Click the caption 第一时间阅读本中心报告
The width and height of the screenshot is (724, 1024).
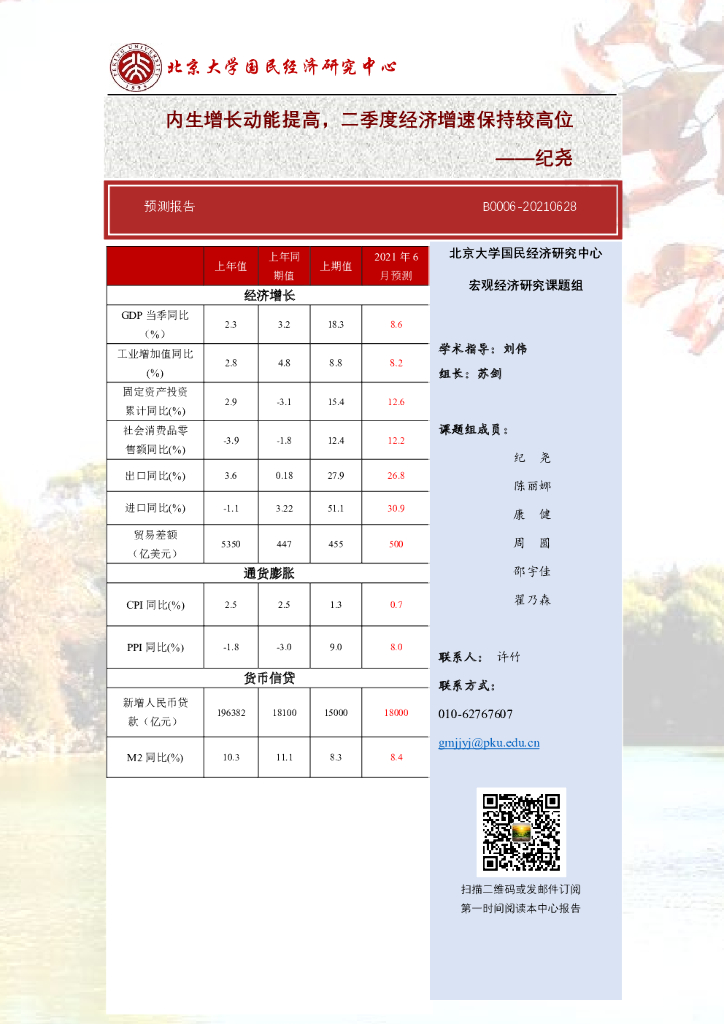coord(521,908)
